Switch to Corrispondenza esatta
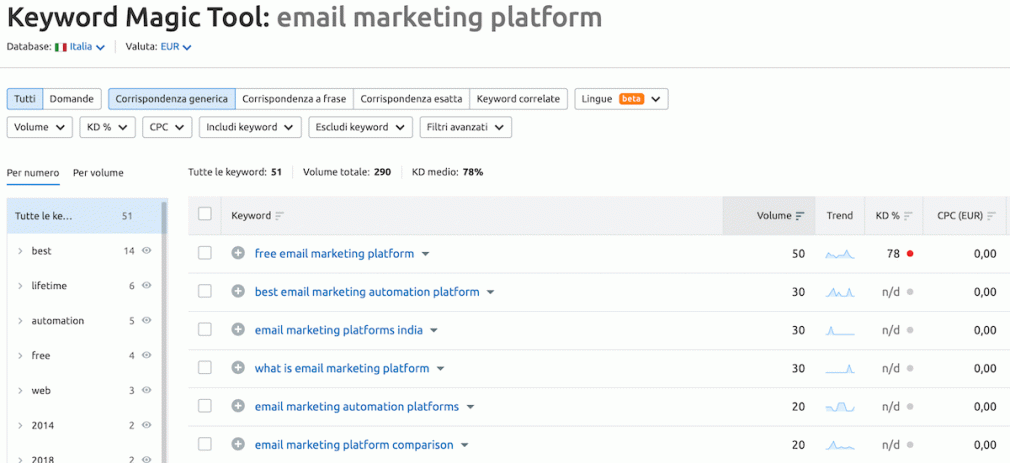The width and height of the screenshot is (1010, 463). coord(411,99)
